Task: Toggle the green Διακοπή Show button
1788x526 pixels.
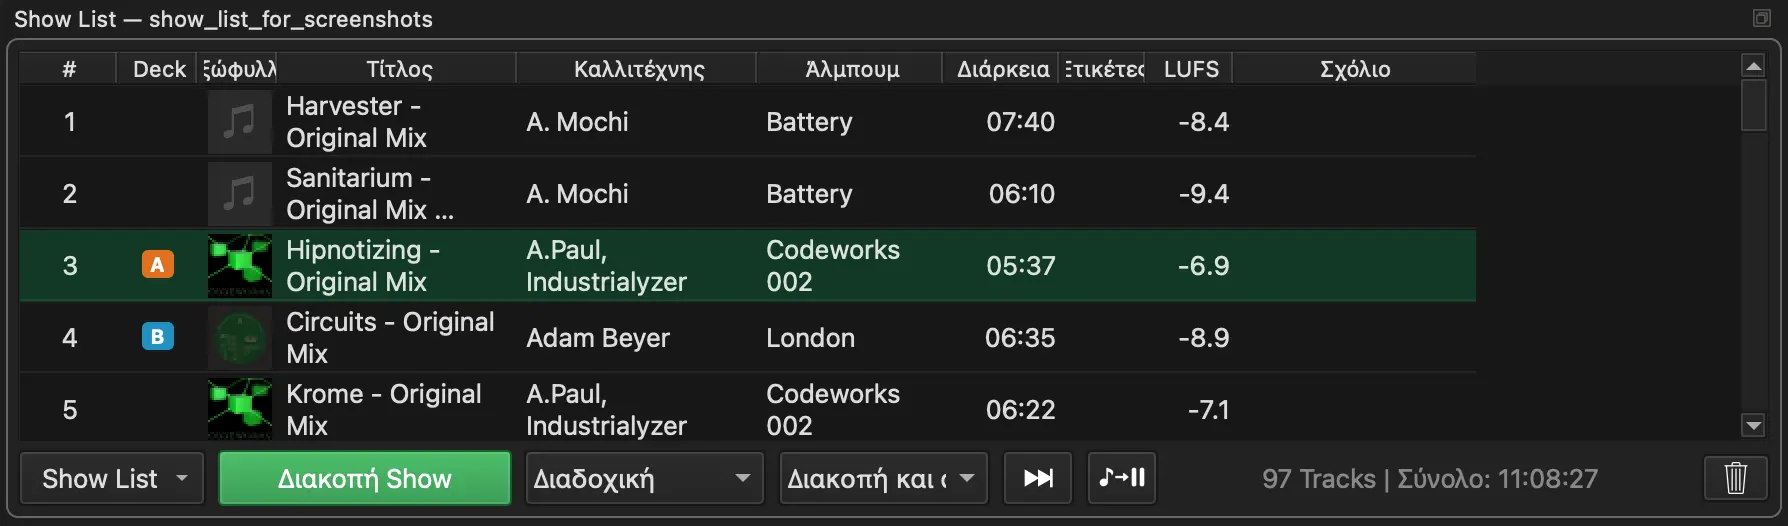Action: [365, 478]
